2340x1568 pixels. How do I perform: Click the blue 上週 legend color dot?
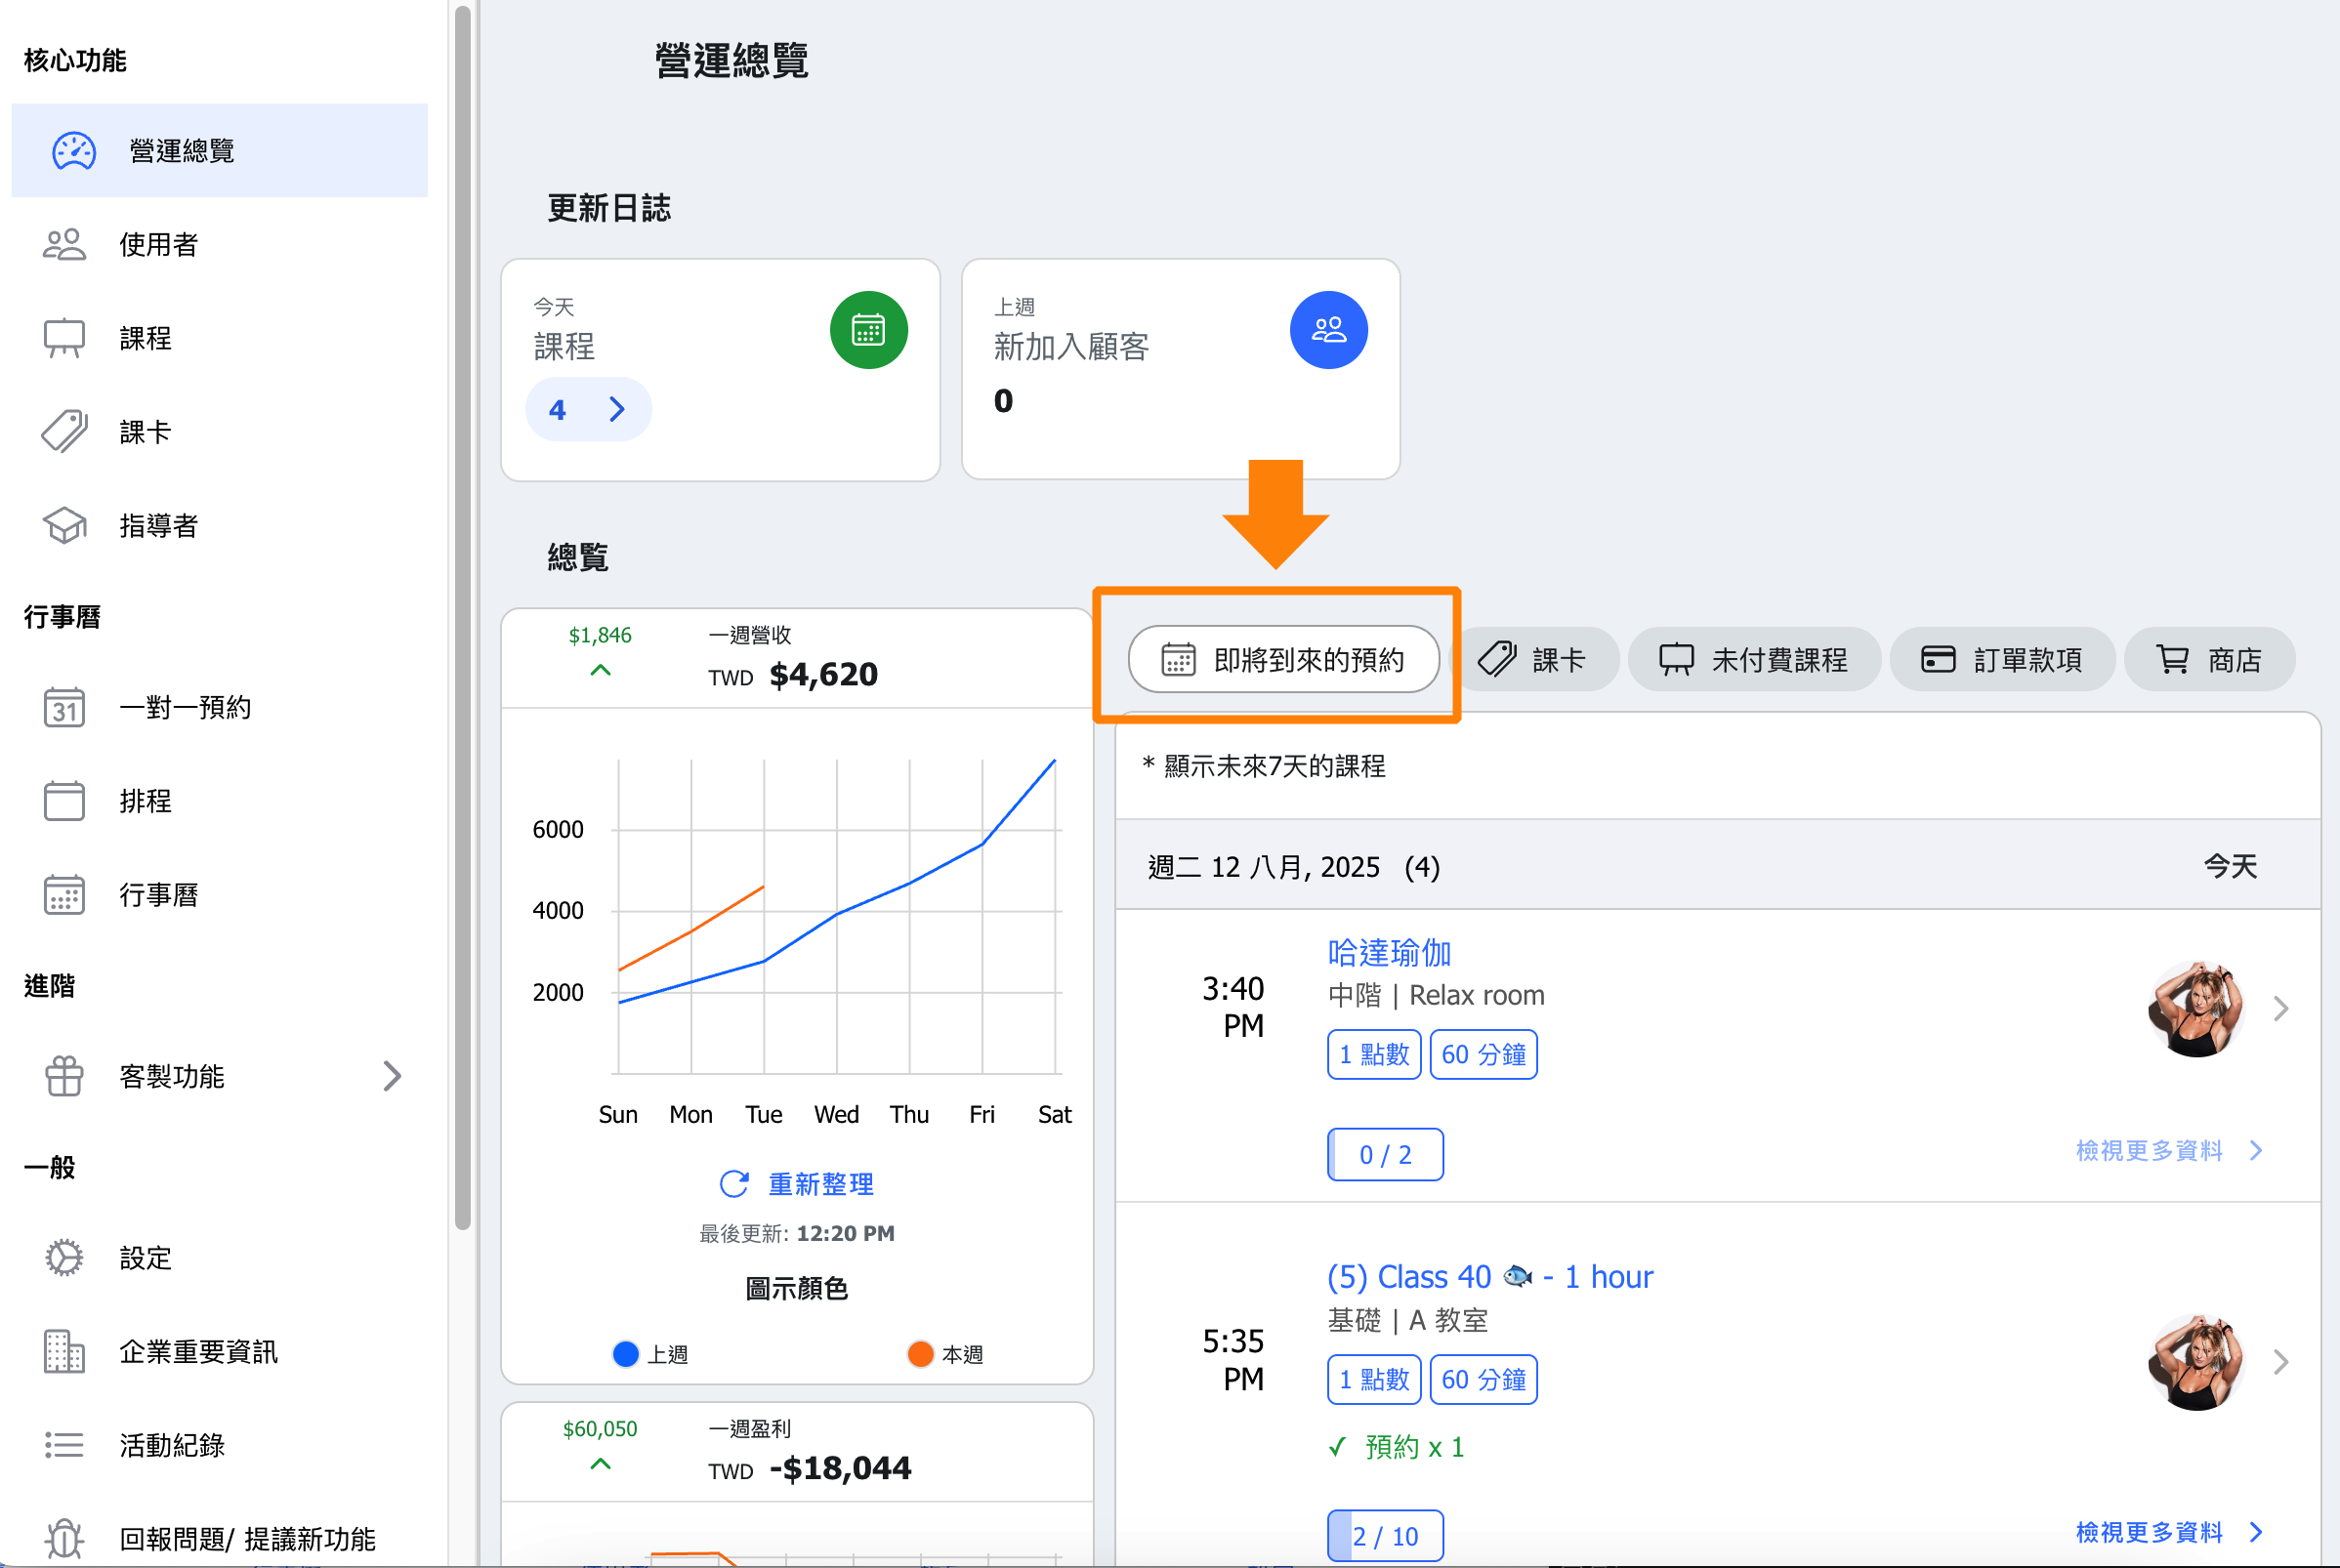626,1354
